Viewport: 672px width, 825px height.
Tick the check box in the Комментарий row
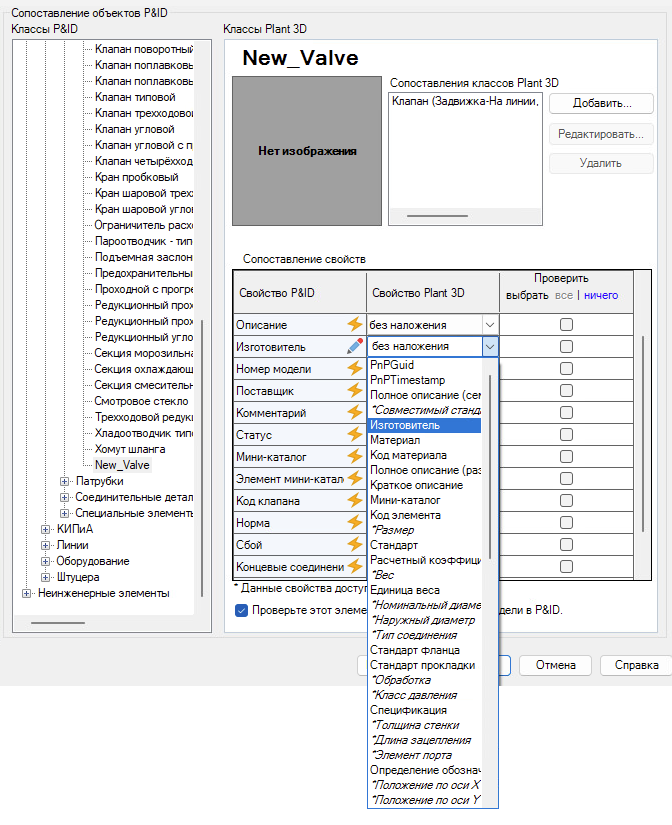pos(566,412)
